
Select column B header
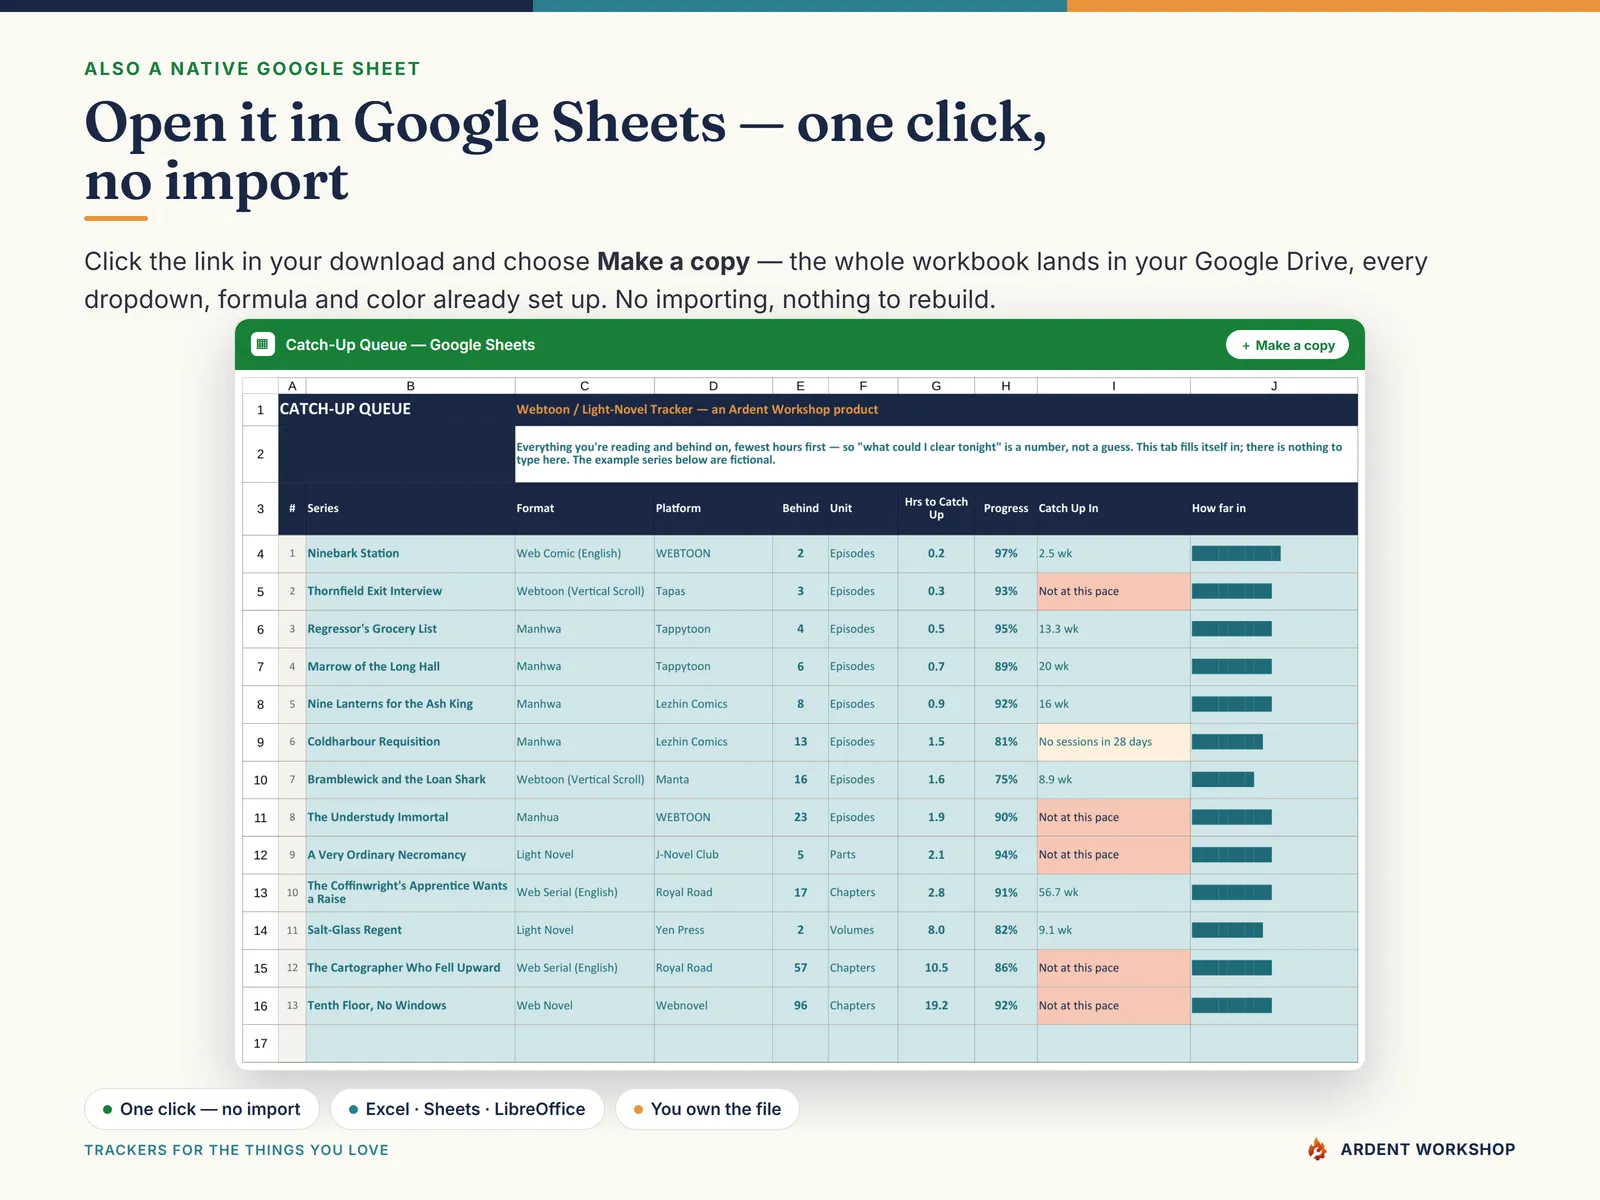(x=410, y=386)
